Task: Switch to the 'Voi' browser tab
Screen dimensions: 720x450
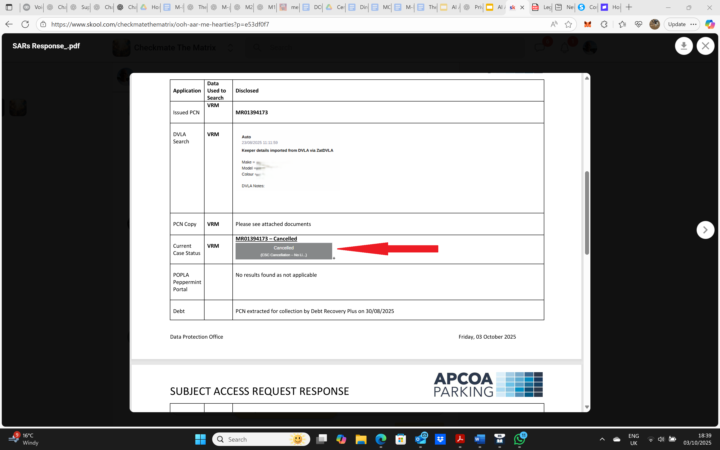Action: [33, 7]
